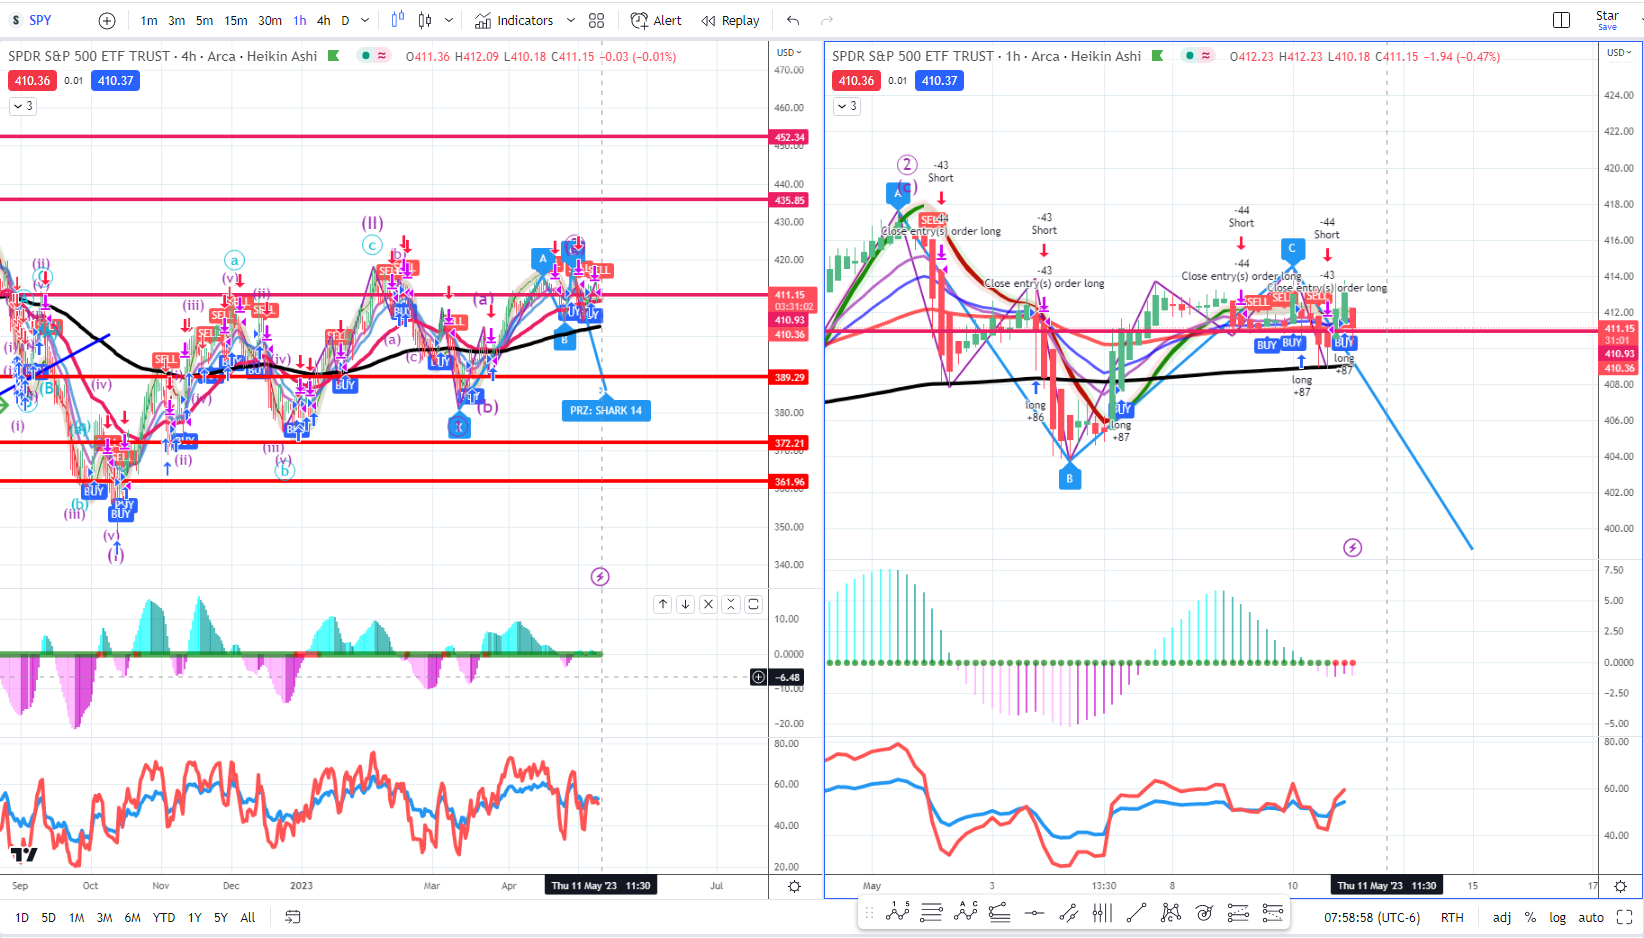Select the D daily interval
1644x938 pixels.
click(345, 20)
